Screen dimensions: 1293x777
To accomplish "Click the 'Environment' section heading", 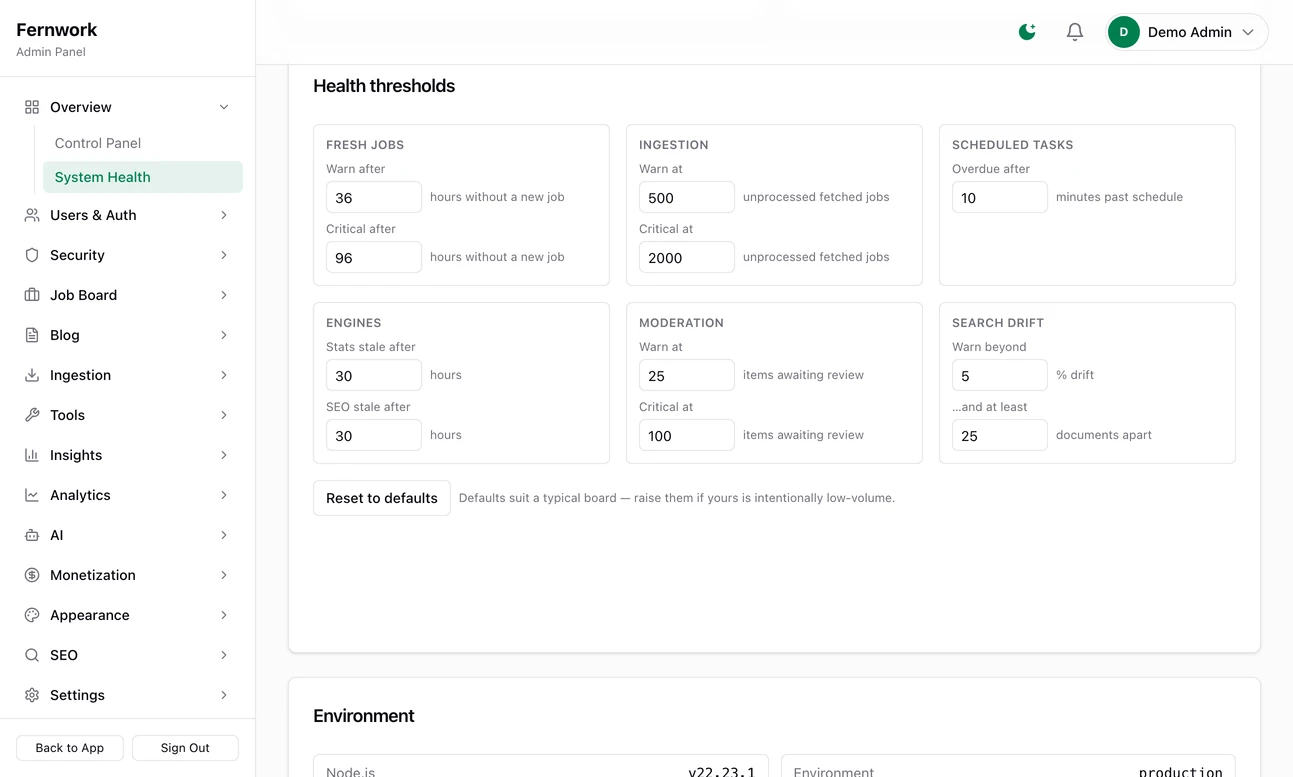I will tap(364, 716).
